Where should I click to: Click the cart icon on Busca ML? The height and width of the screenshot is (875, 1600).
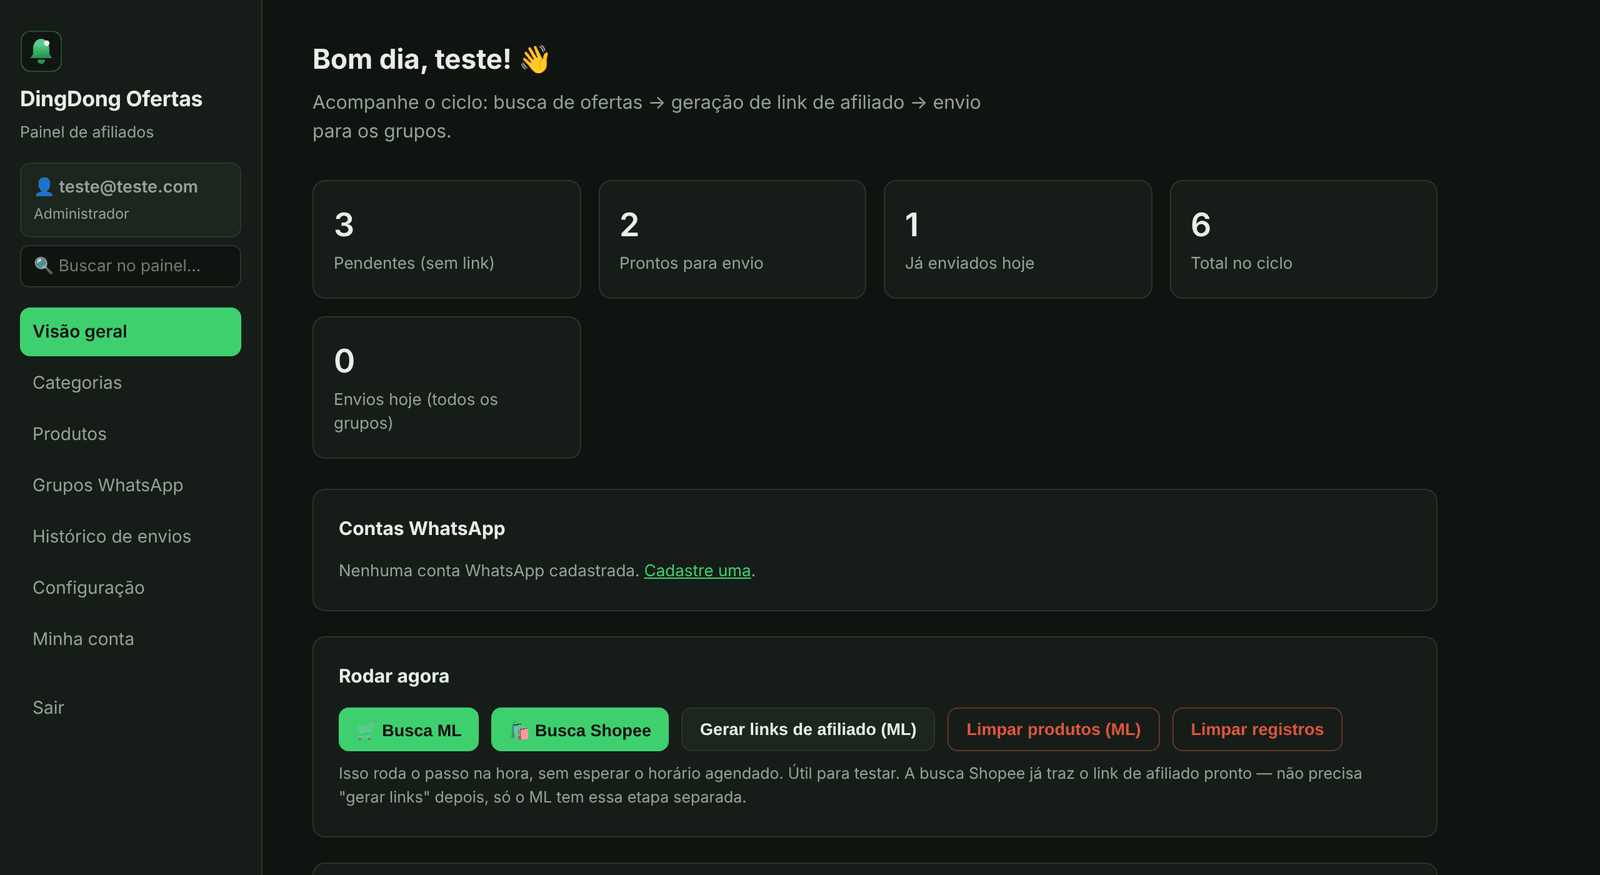tap(366, 731)
